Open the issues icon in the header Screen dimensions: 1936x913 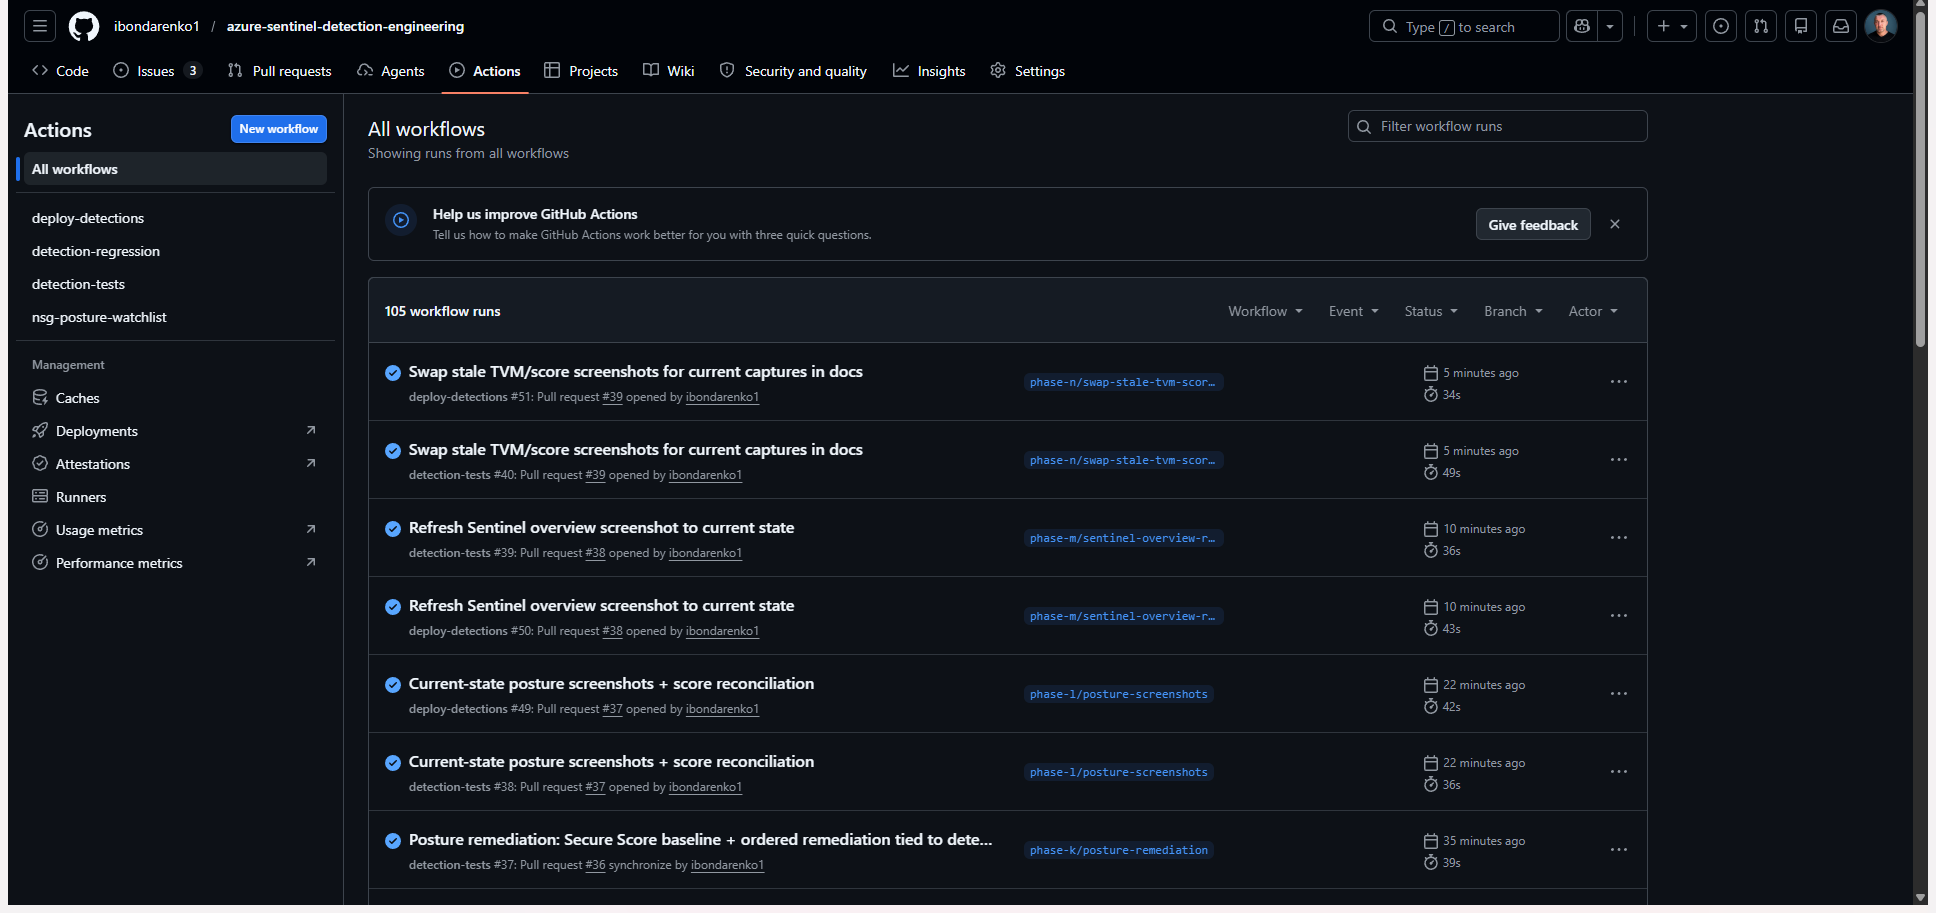1720,26
